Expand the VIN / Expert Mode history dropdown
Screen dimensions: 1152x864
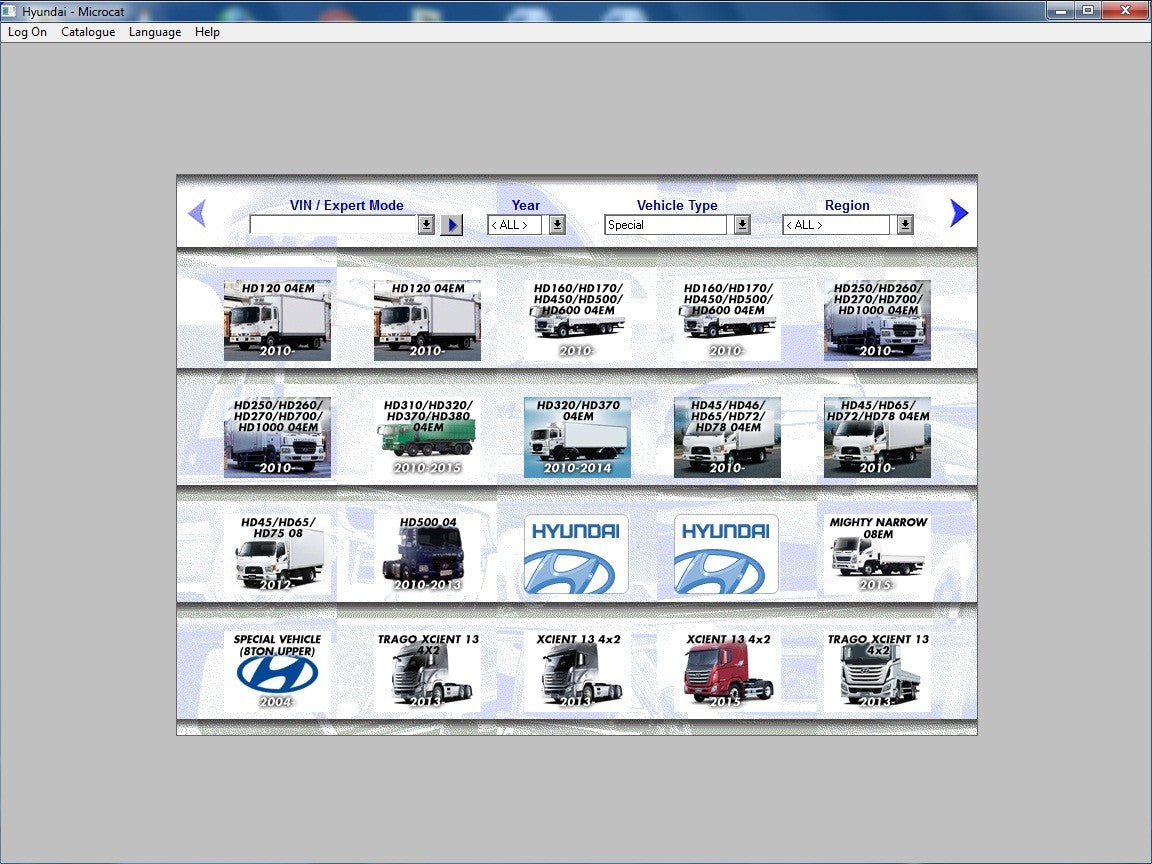(426, 225)
